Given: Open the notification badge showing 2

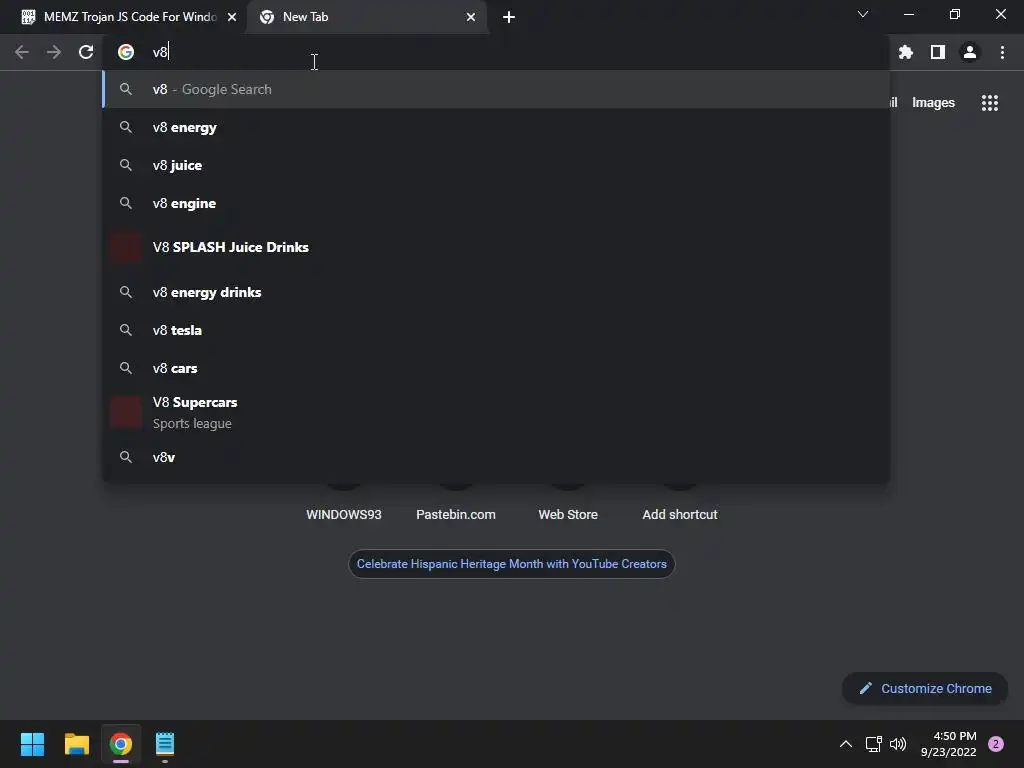Looking at the screenshot, I should point(996,744).
